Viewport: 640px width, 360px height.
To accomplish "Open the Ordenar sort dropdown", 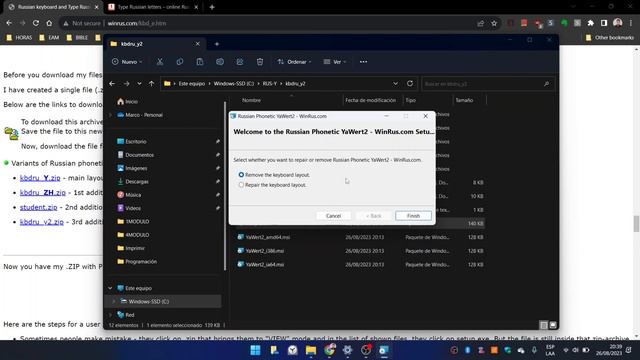I will (294, 62).
